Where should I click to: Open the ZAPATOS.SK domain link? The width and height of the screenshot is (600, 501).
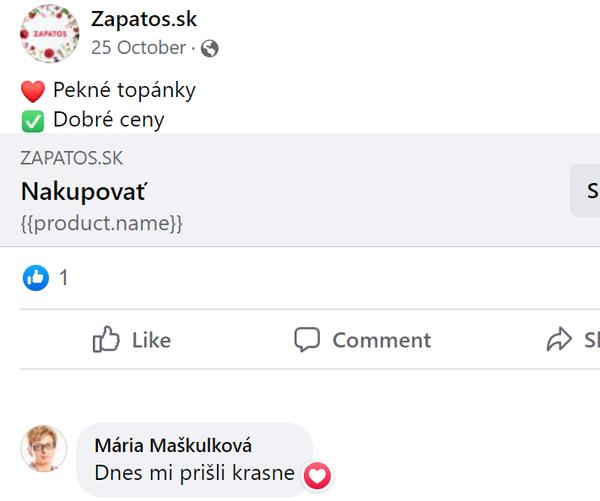click(x=71, y=158)
